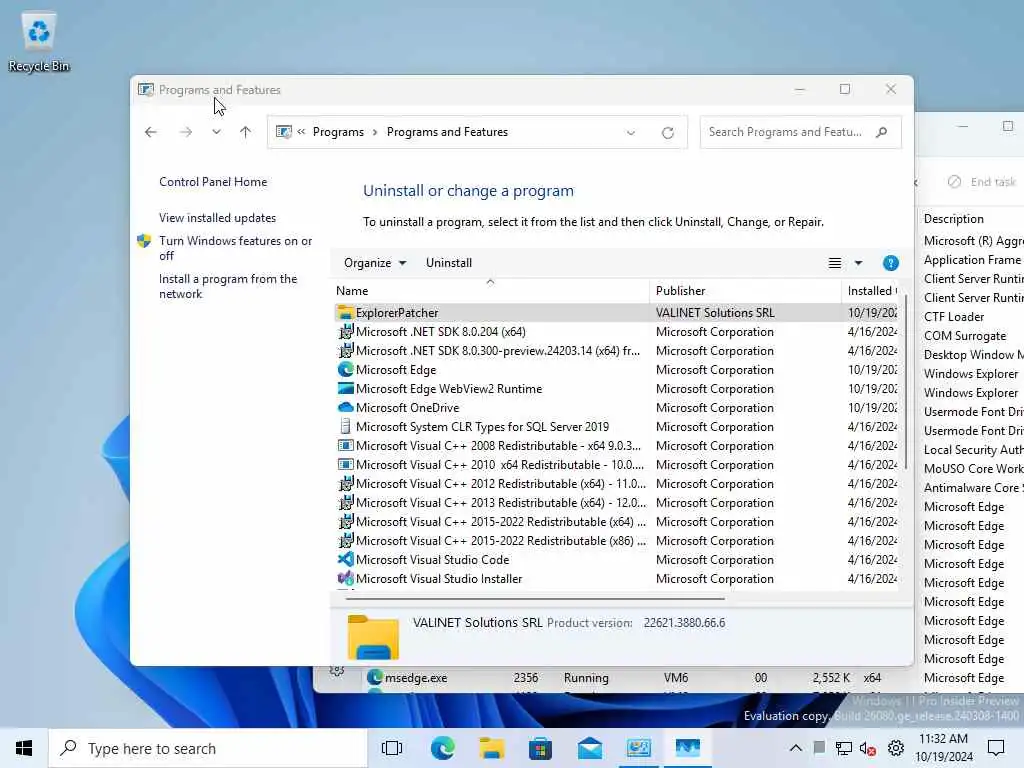Click VALINET Solutions SRL publisher cell

pos(715,313)
